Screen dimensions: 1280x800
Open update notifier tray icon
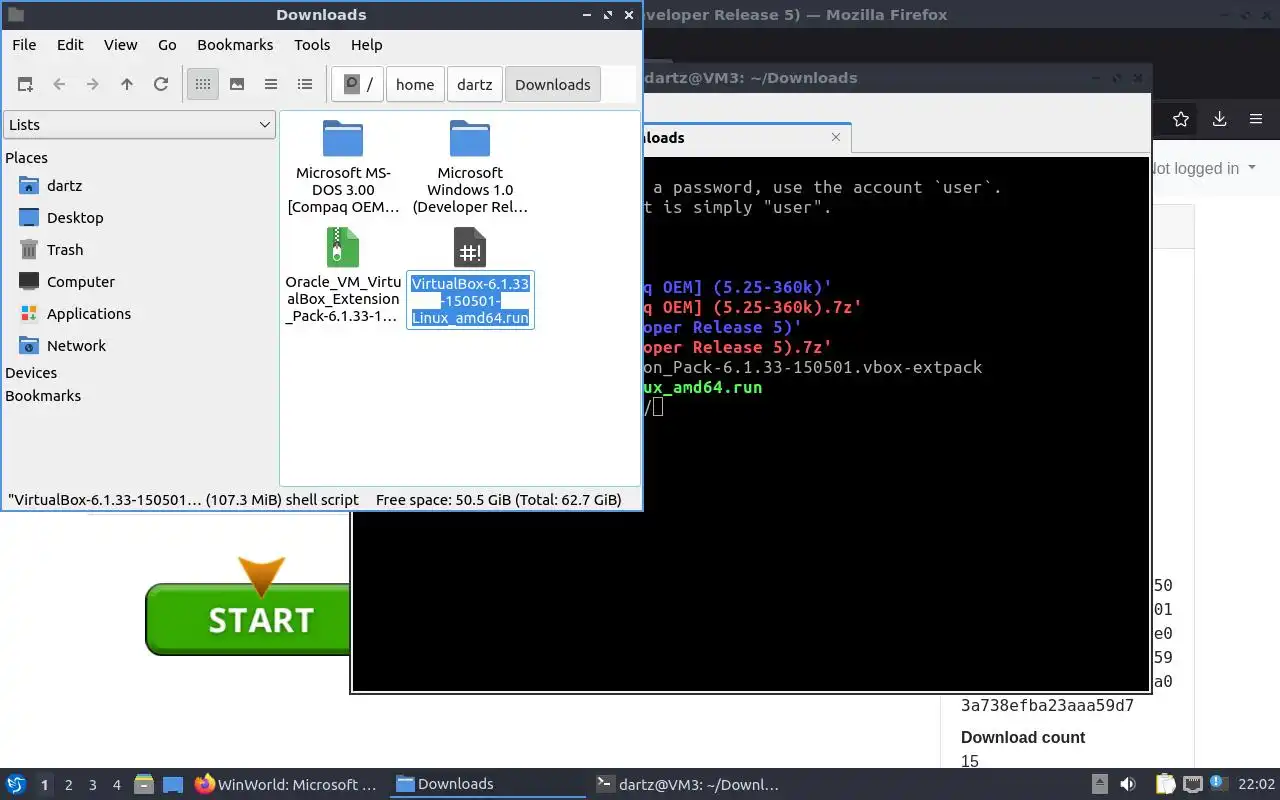tap(1217, 785)
